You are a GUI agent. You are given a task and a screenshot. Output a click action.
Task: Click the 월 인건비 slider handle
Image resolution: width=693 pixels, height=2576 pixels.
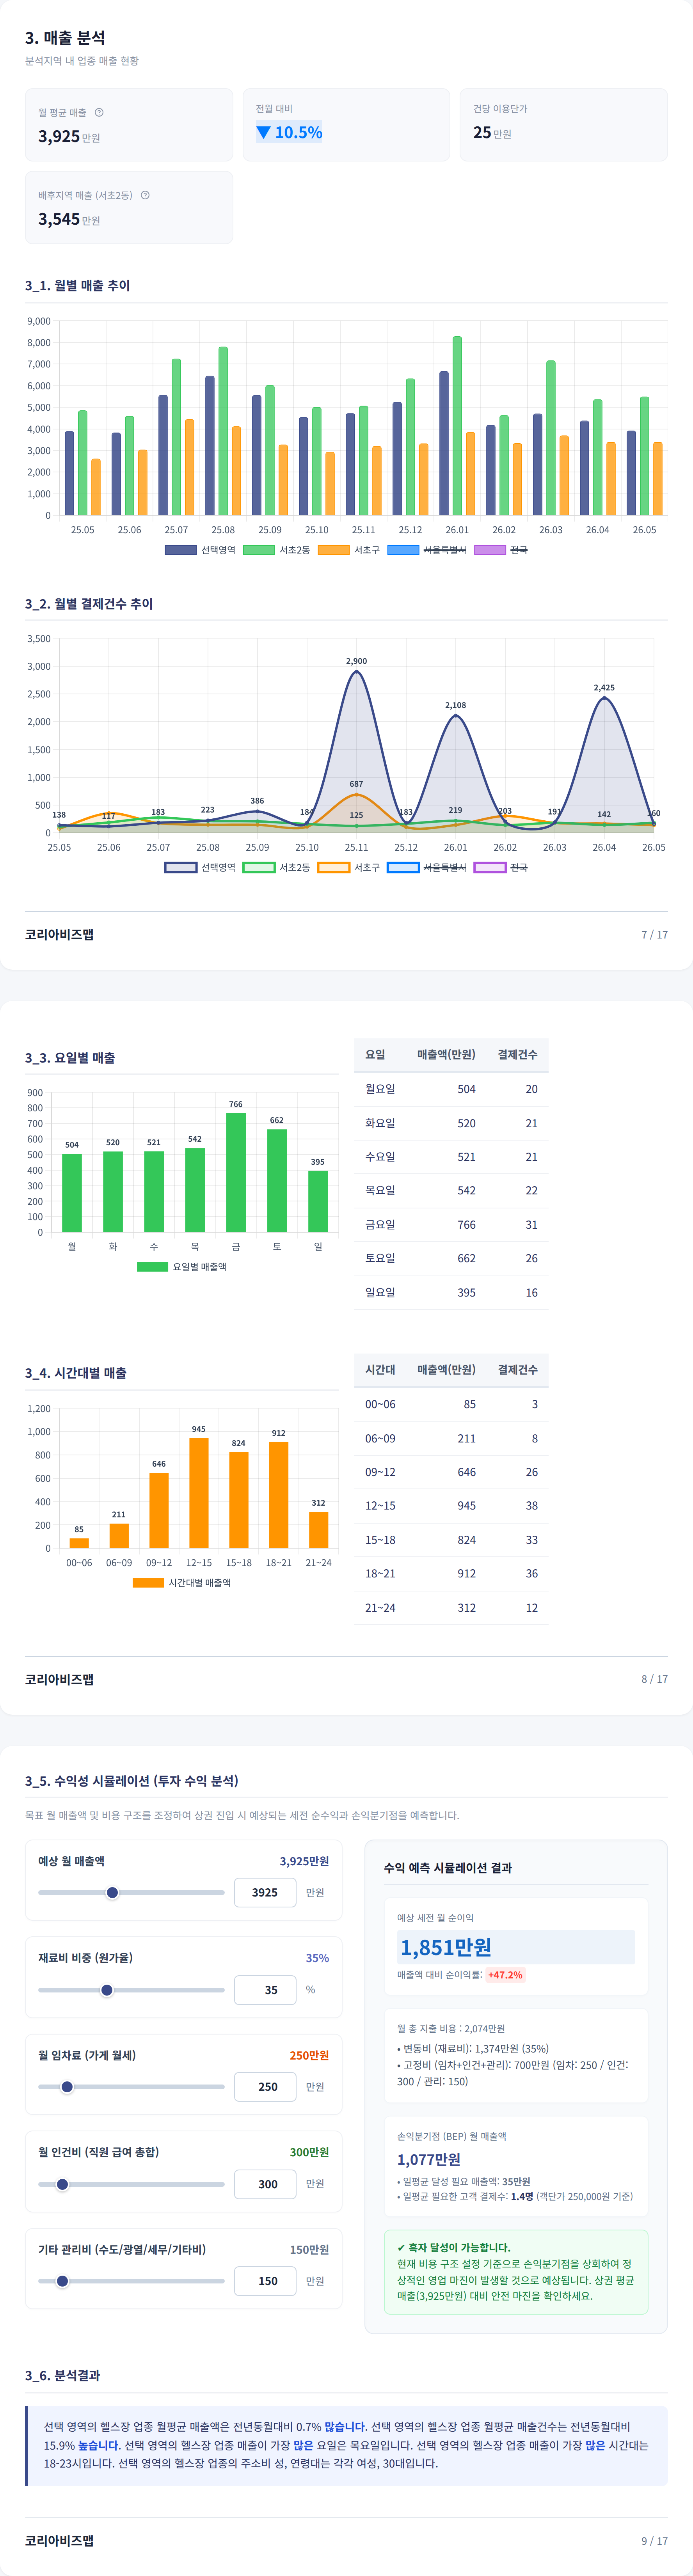pyautogui.click(x=62, y=2184)
